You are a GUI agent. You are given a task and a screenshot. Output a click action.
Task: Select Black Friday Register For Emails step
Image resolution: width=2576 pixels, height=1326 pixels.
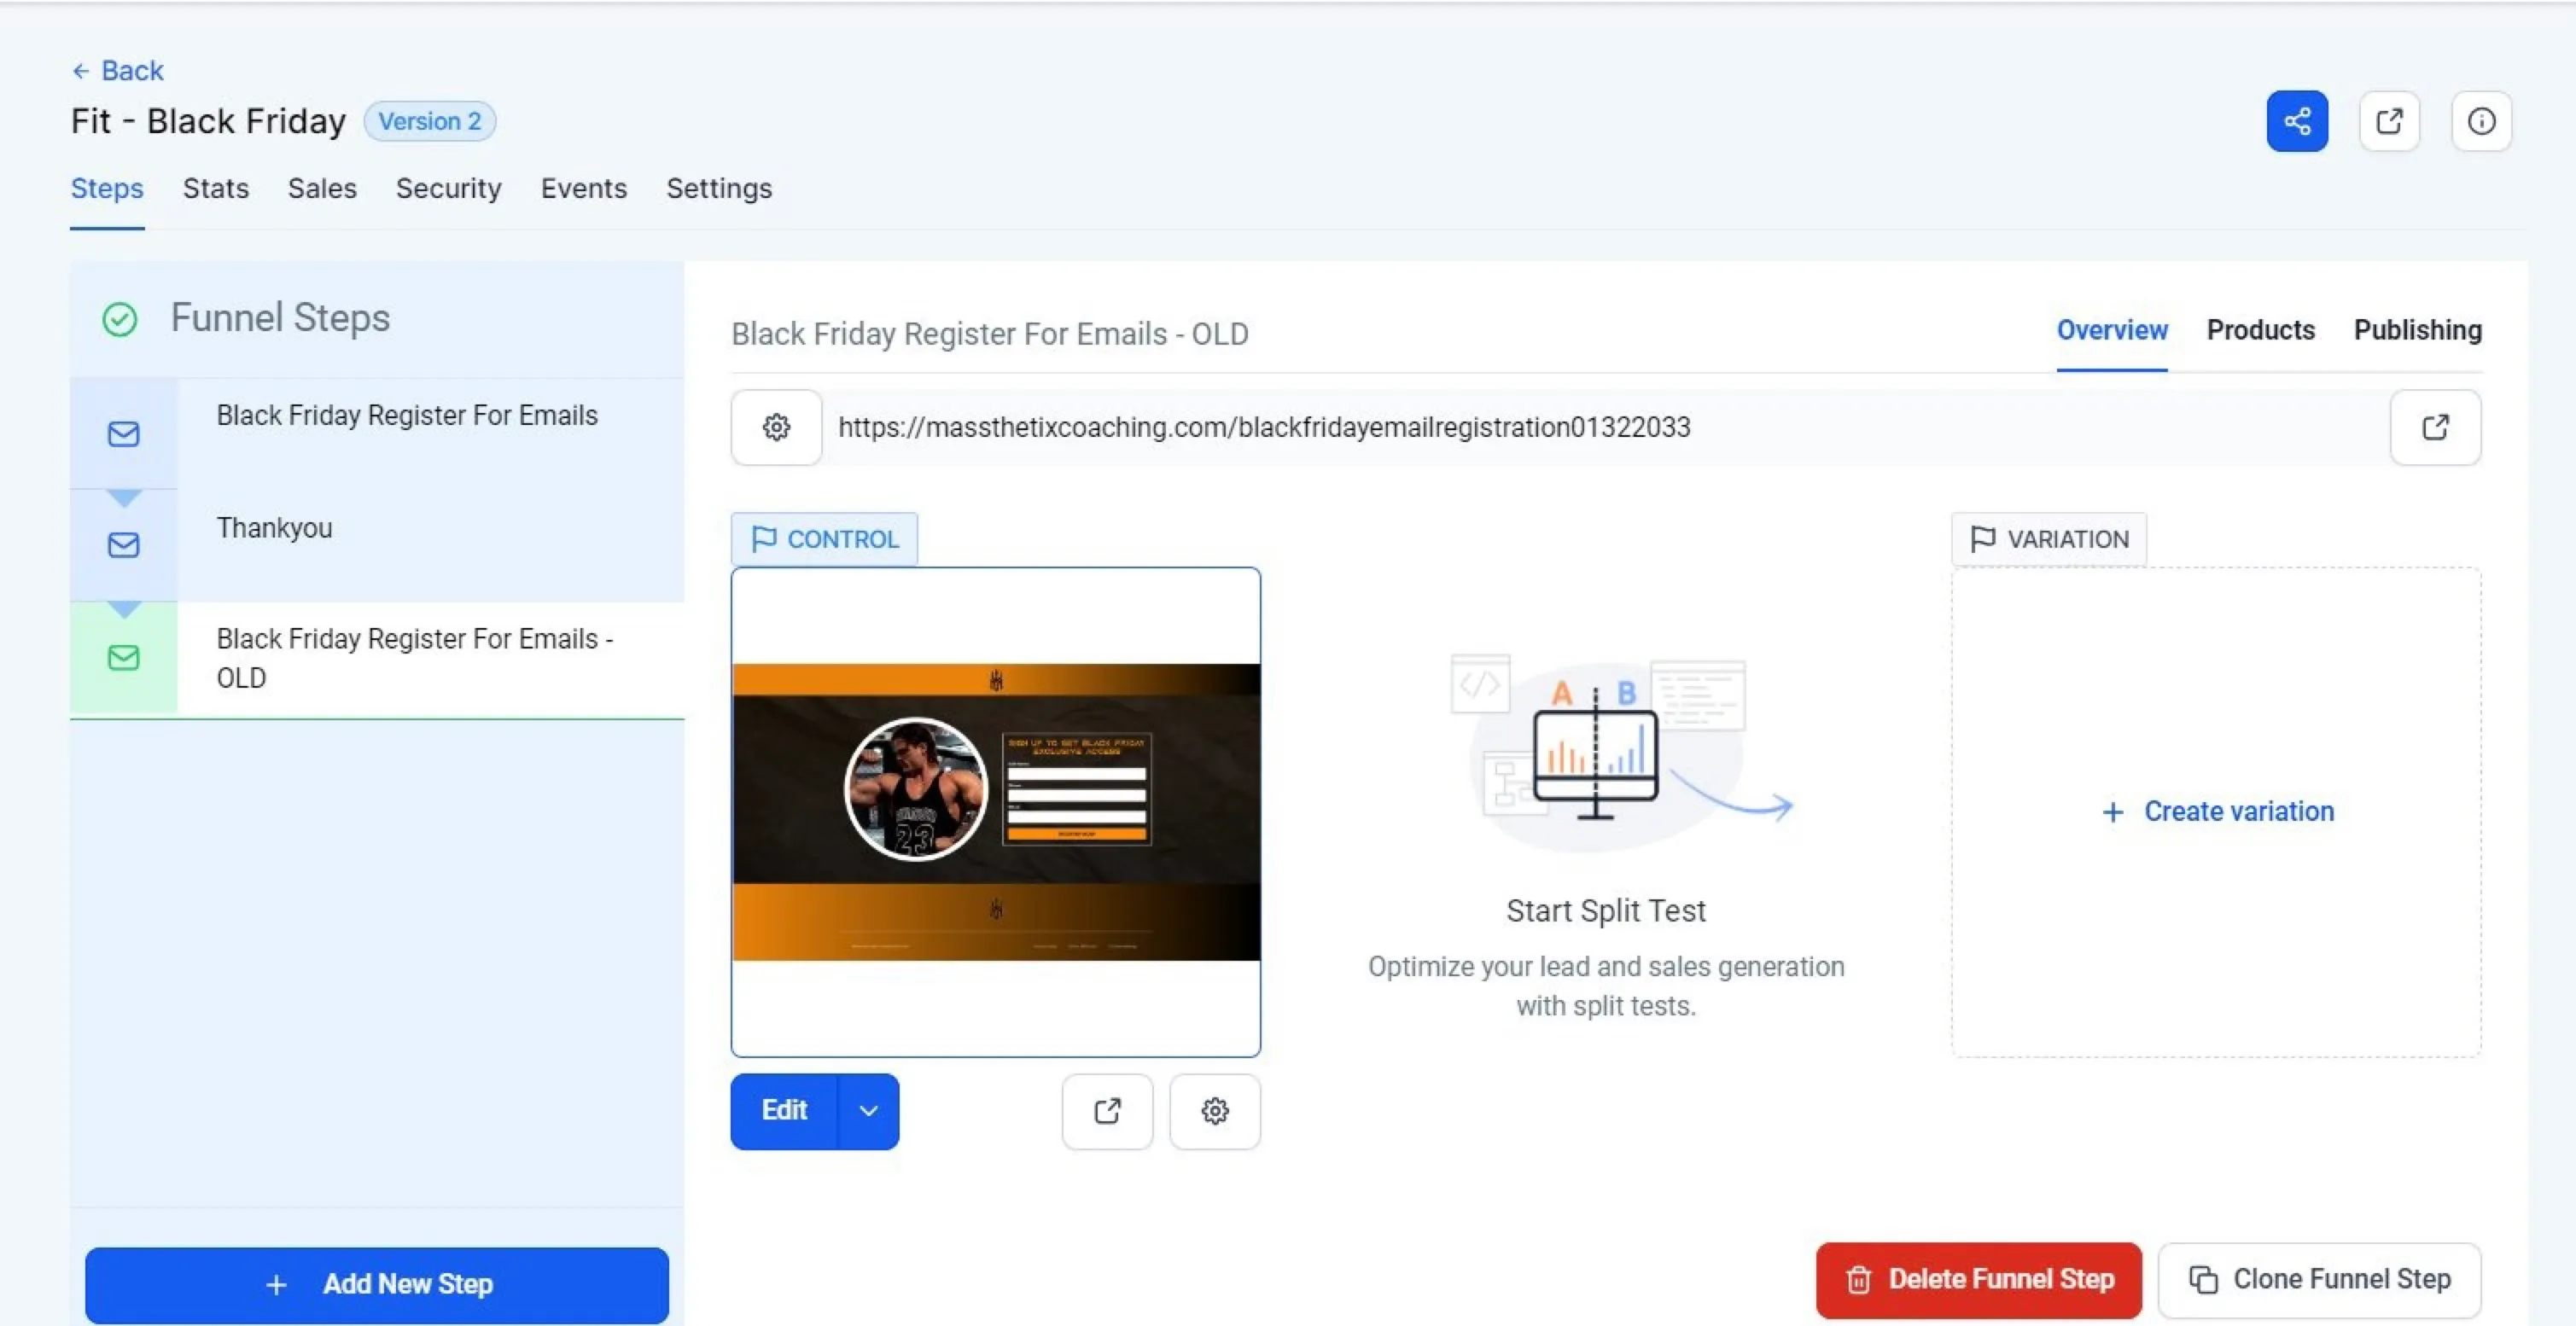(377, 433)
